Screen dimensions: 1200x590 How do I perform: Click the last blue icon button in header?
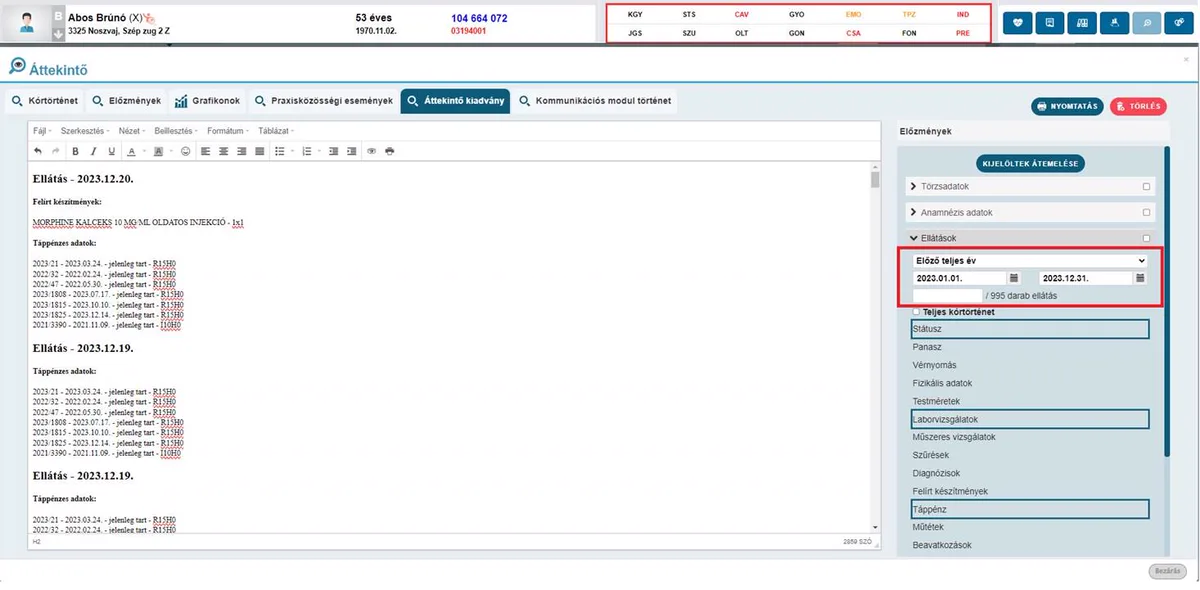click(1178, 22)
